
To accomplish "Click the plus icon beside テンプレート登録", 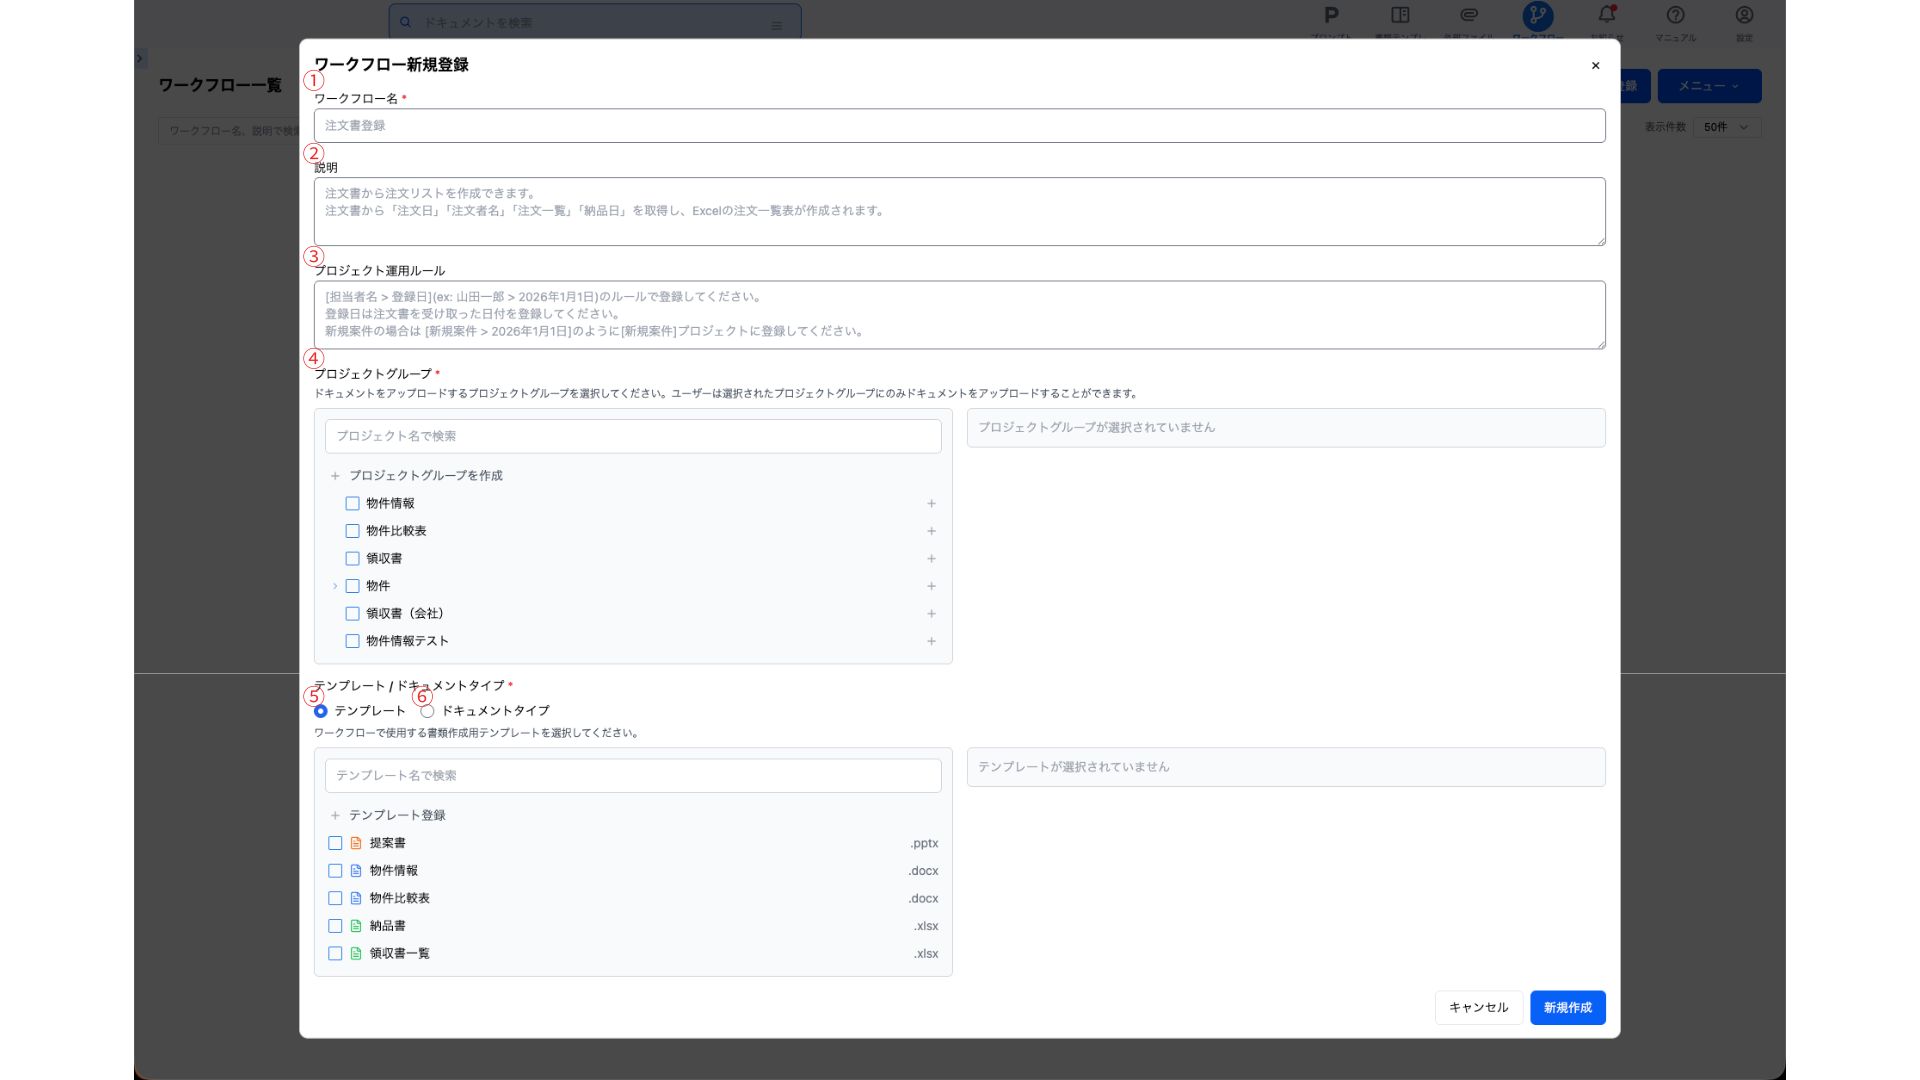I will coord(335,816).
